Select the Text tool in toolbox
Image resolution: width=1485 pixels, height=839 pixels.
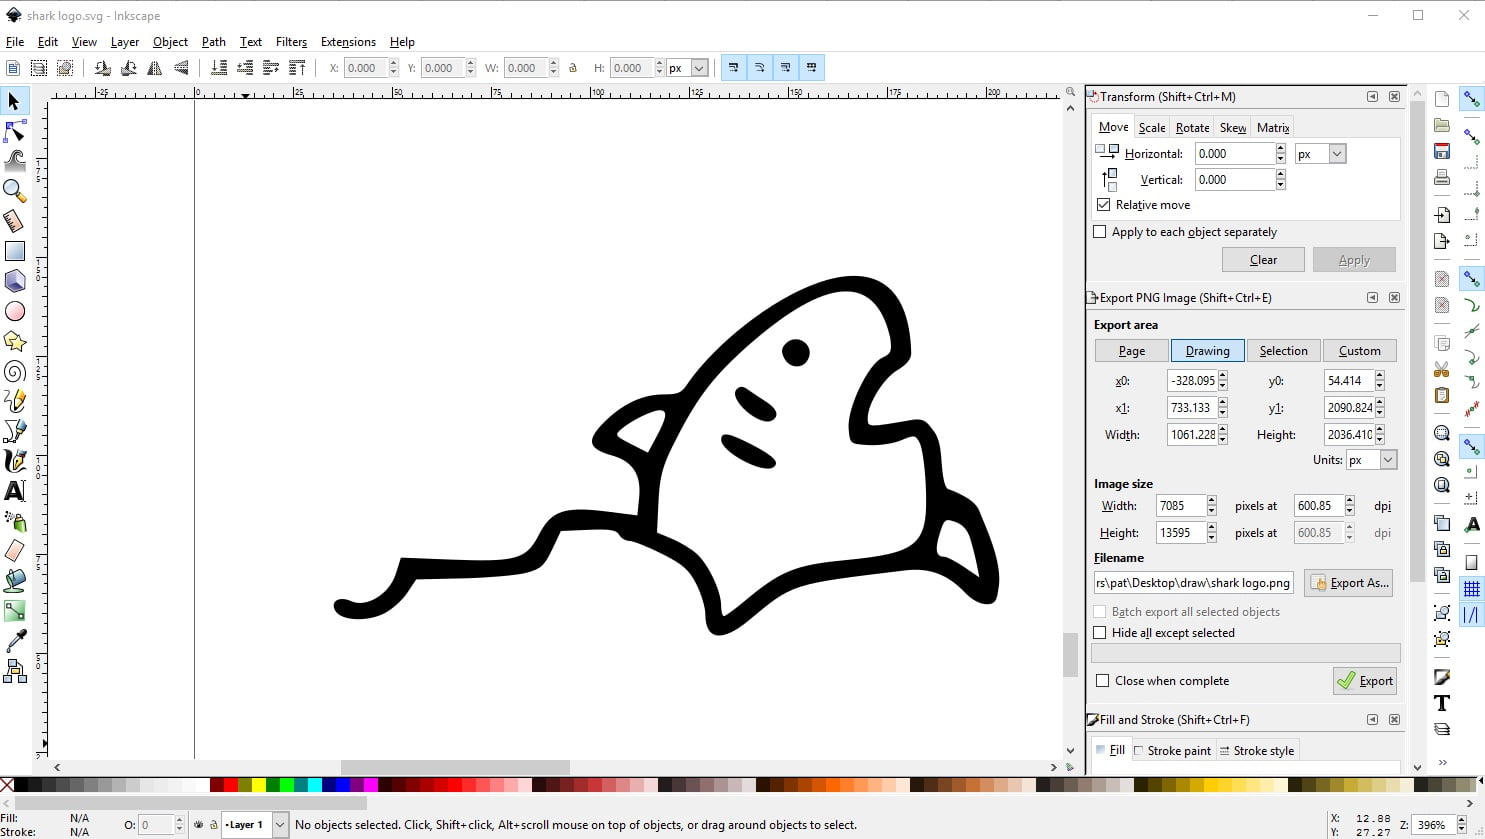click(x=15, y=491)
